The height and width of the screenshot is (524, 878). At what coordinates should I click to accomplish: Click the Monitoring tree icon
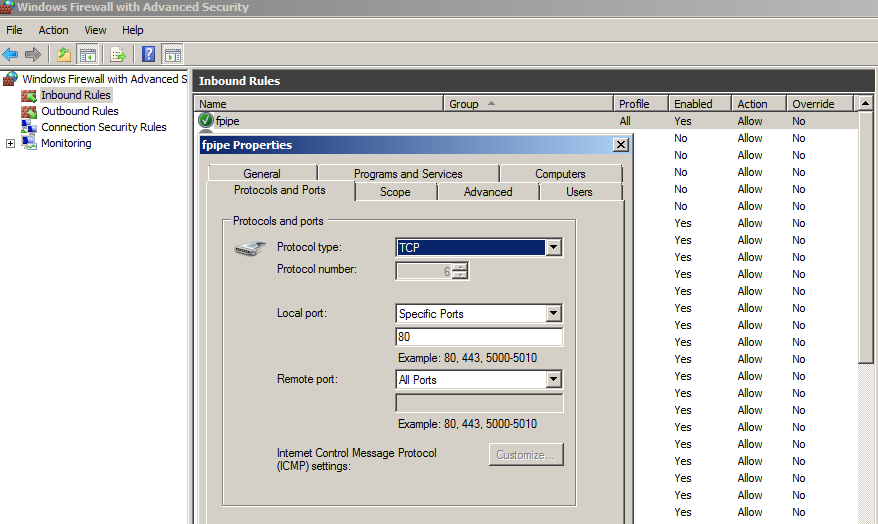(29, 143)
